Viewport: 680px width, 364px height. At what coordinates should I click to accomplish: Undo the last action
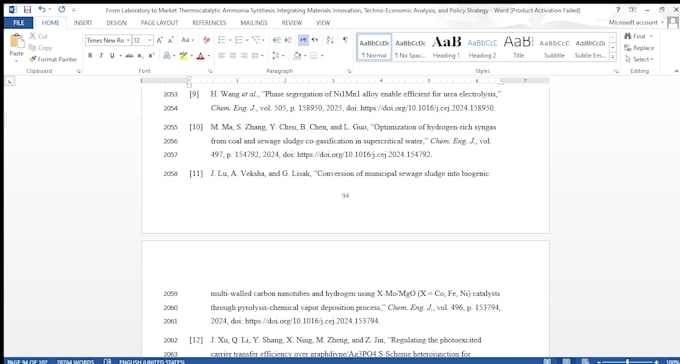coord(42,10)
